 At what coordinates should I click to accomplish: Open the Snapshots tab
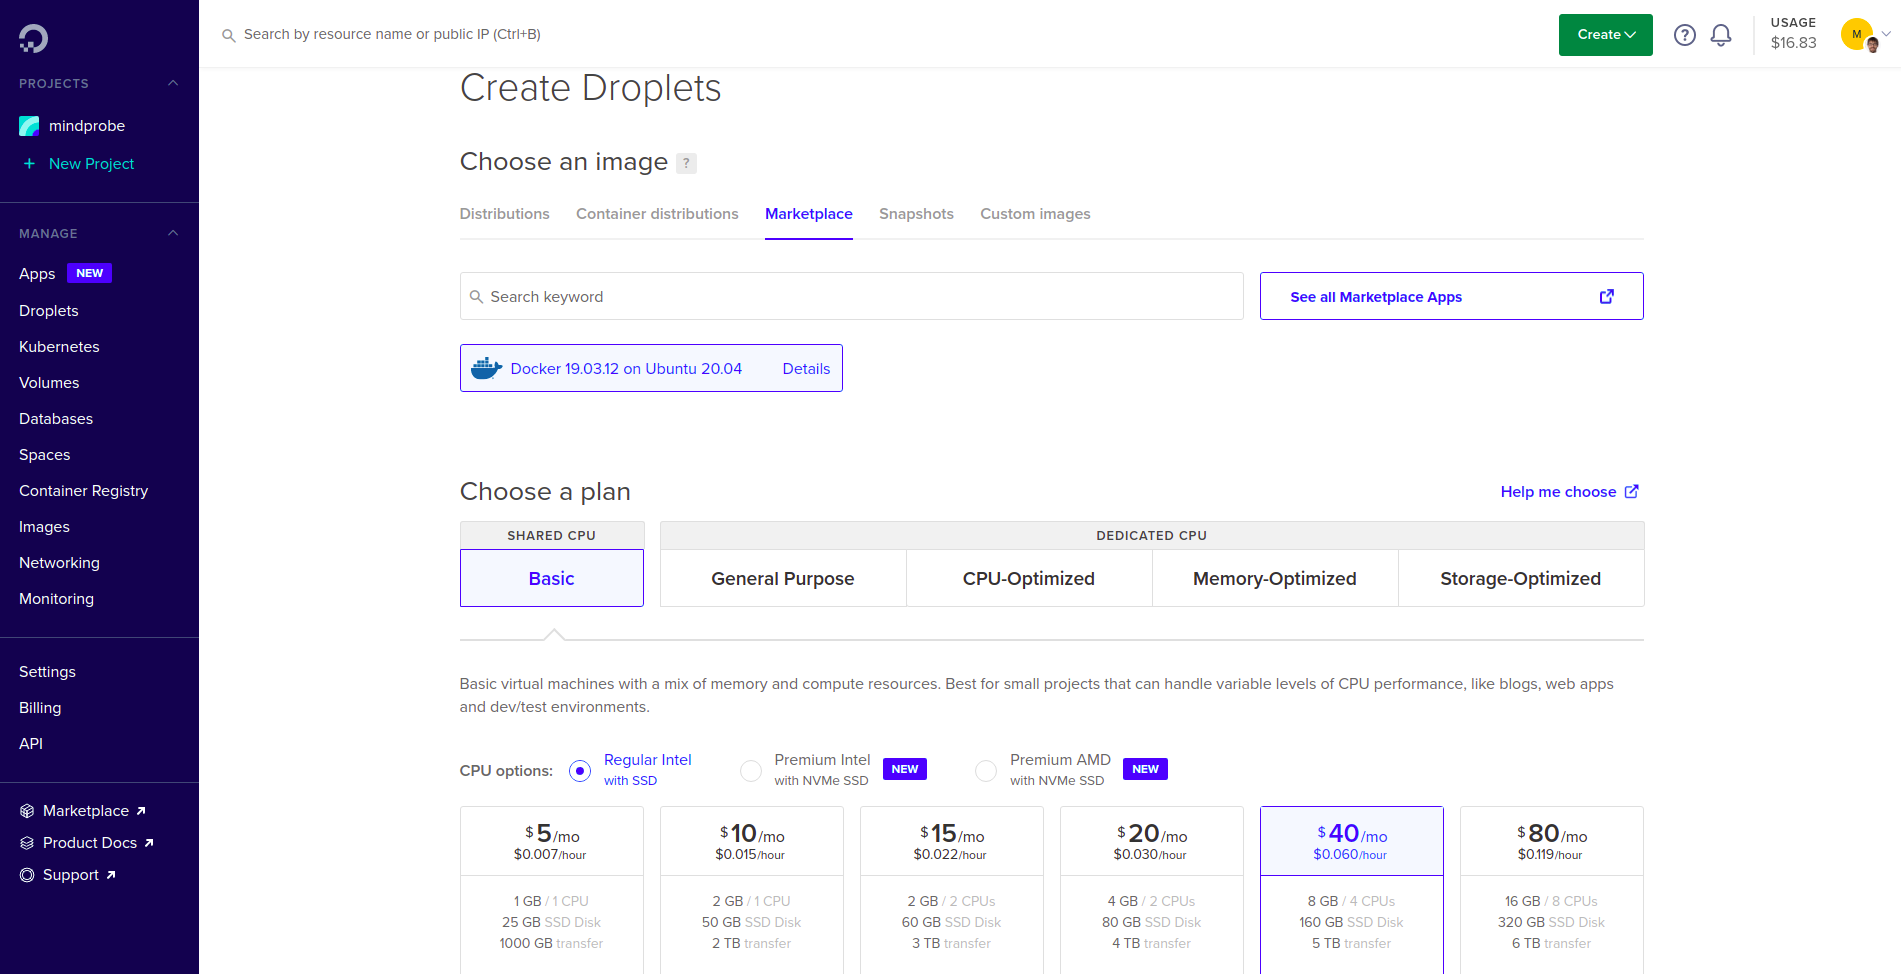916,214
